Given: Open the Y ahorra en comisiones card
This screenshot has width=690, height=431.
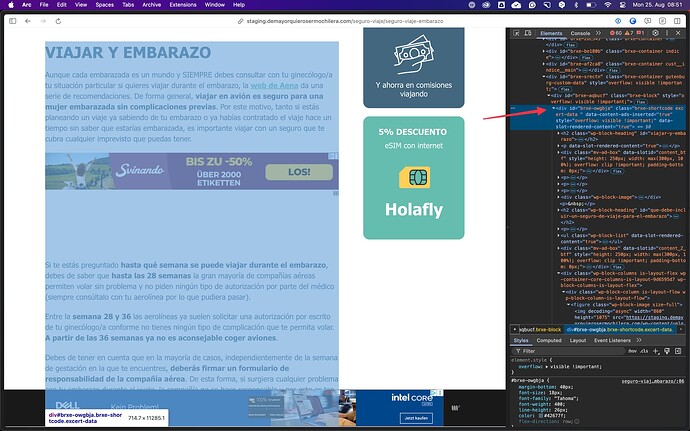Looking at the screenshot, I should point(414,67).
